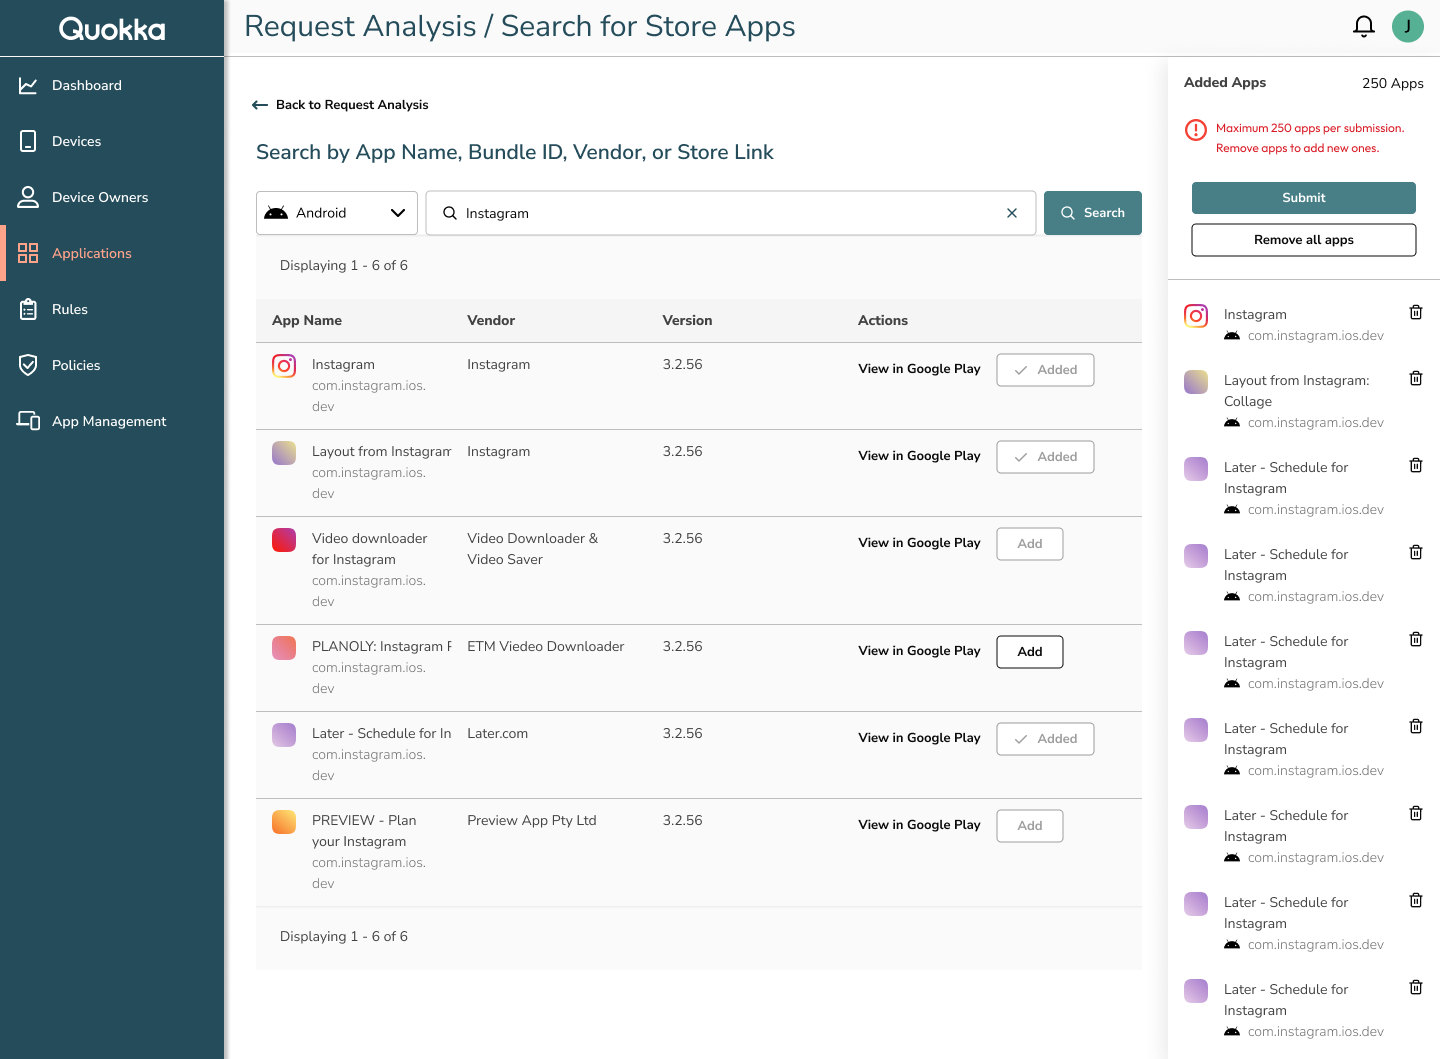The height and width of the screenshot is (1059, 1440).
Task: Click the Rules clipboard icon
Action: coord(28,309)
